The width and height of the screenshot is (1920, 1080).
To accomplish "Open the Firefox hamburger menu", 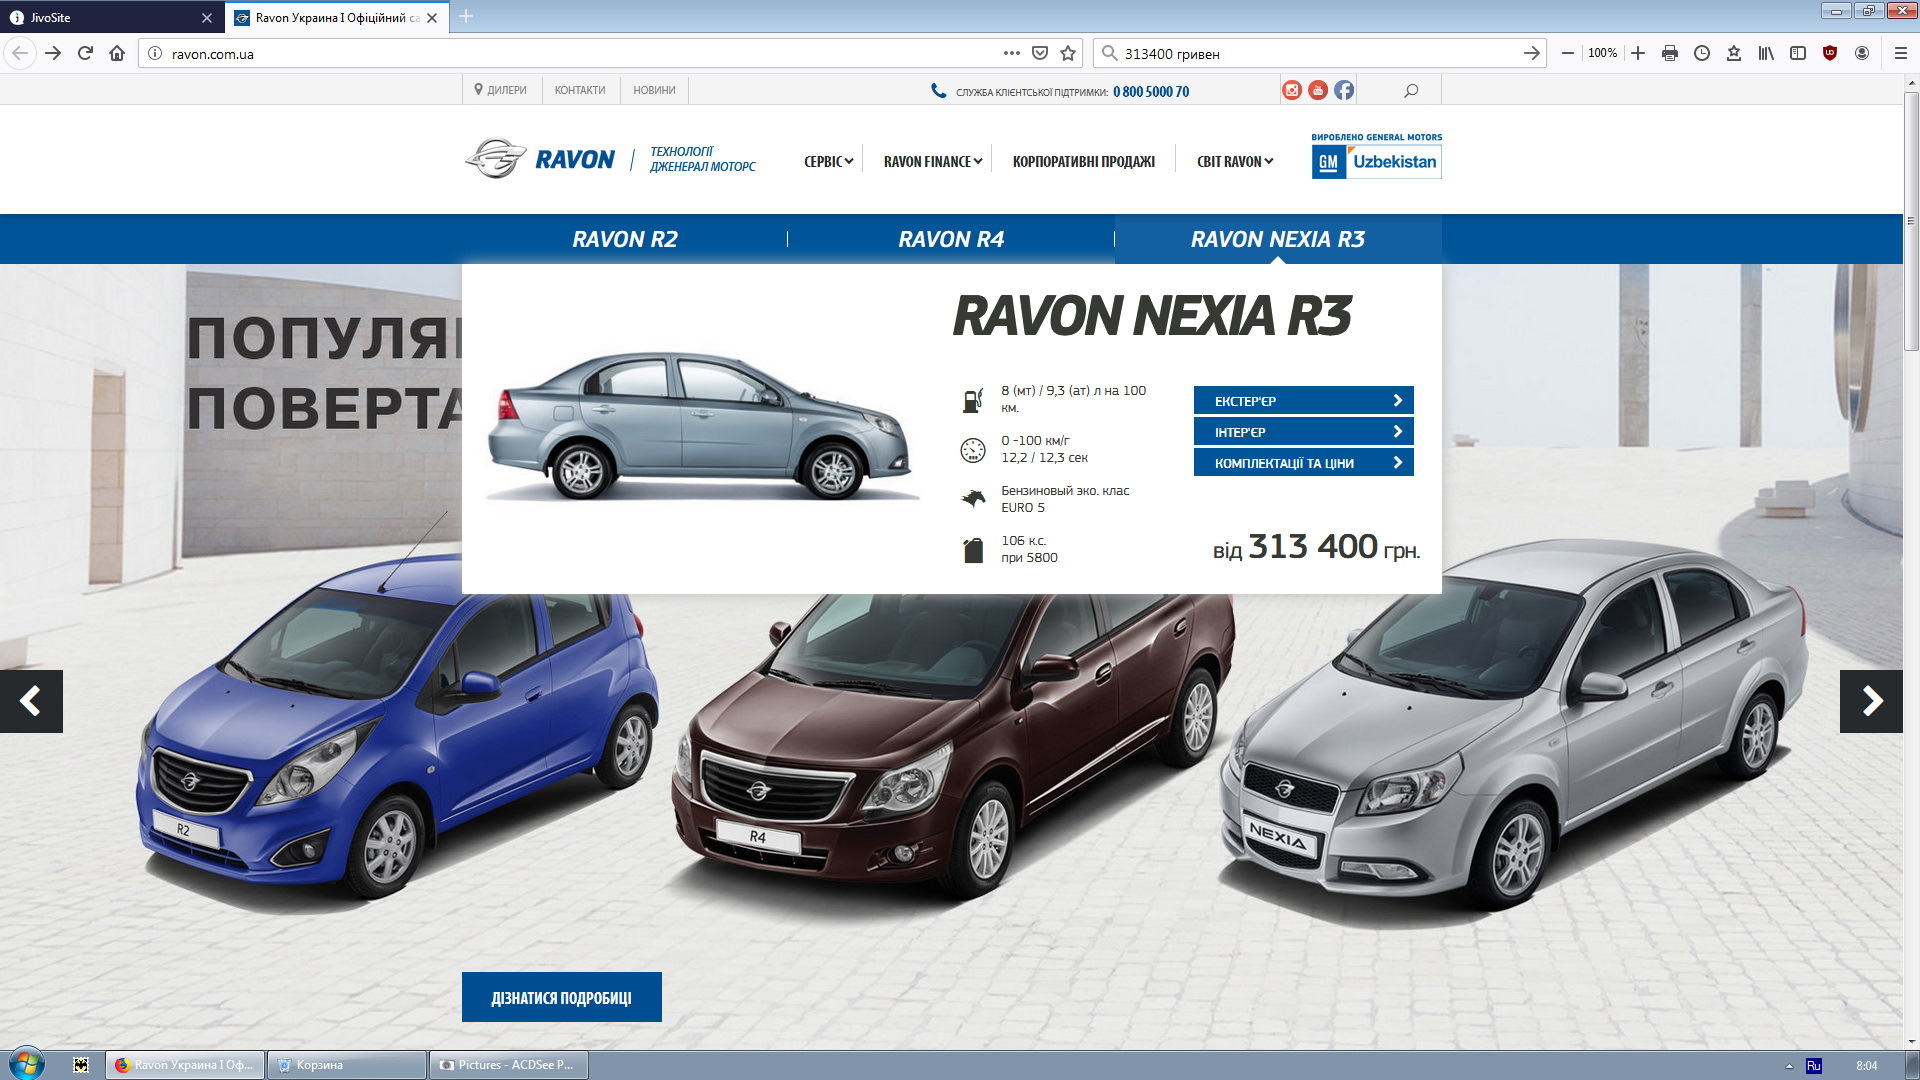I will [1900, 53].
